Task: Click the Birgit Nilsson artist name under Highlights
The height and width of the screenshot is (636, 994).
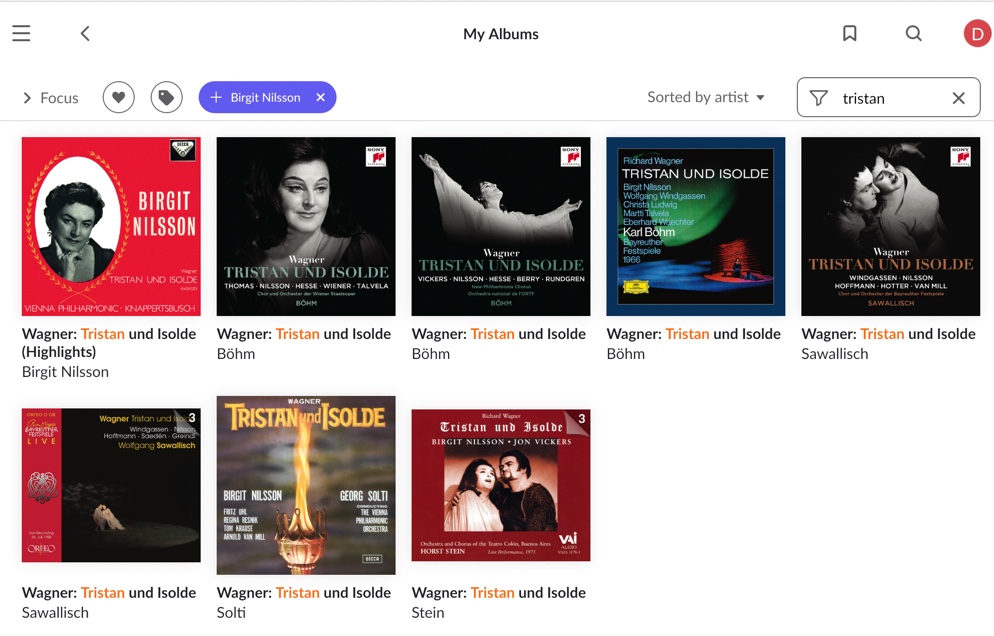Action: click(65, 372)
